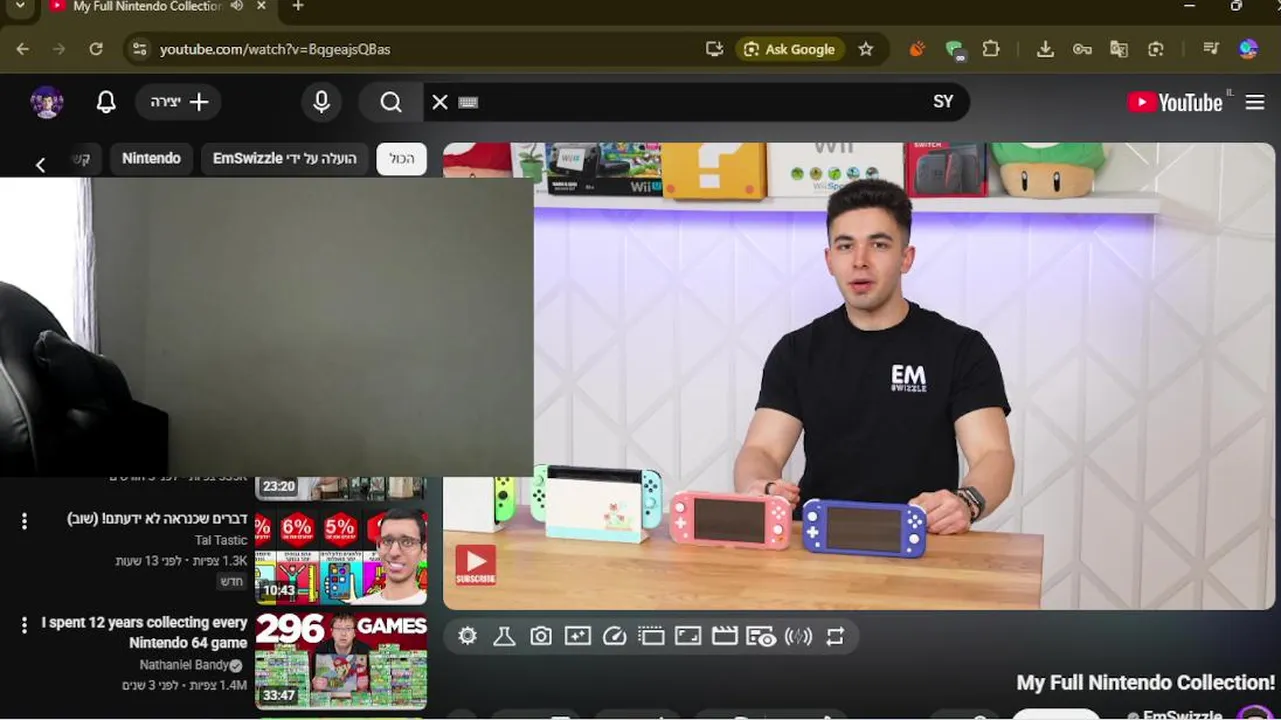This screenshot has height=720, width=1281.
Task: Click the dotted-top rectangle icon in the video toolbar
Action: tap(651, 636)
